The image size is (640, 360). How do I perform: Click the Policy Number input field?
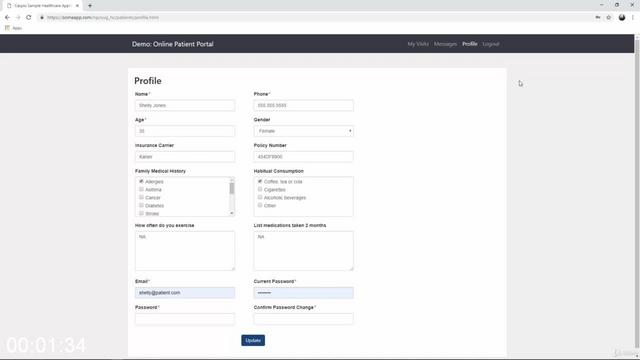click(303, 157)
